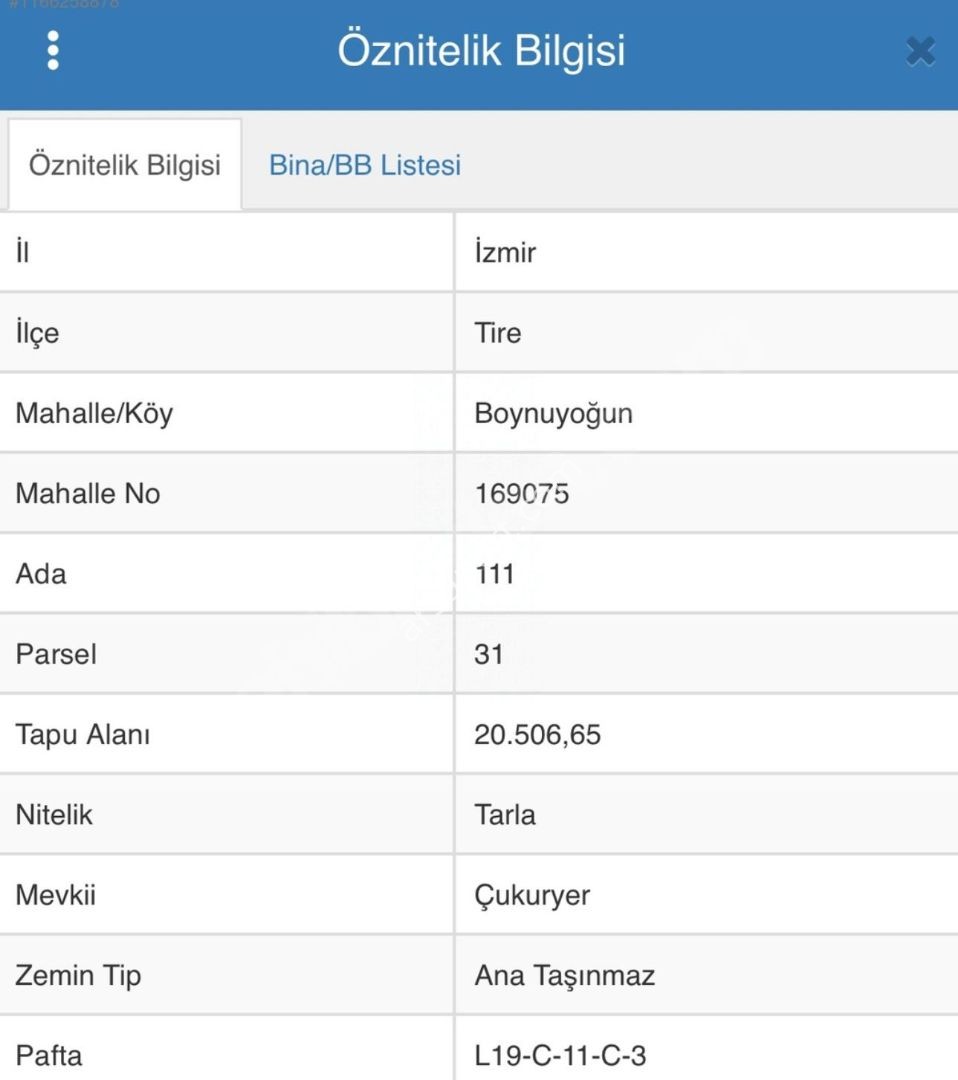Viewport: 958px width, 1080px height.
Task: Click the İlçe row label
Action: 37,333
